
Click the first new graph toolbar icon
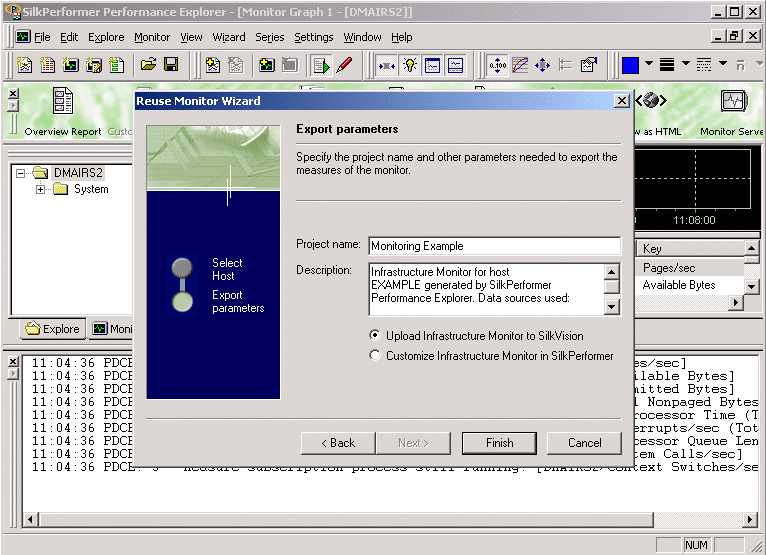click(x=25, y=64)
